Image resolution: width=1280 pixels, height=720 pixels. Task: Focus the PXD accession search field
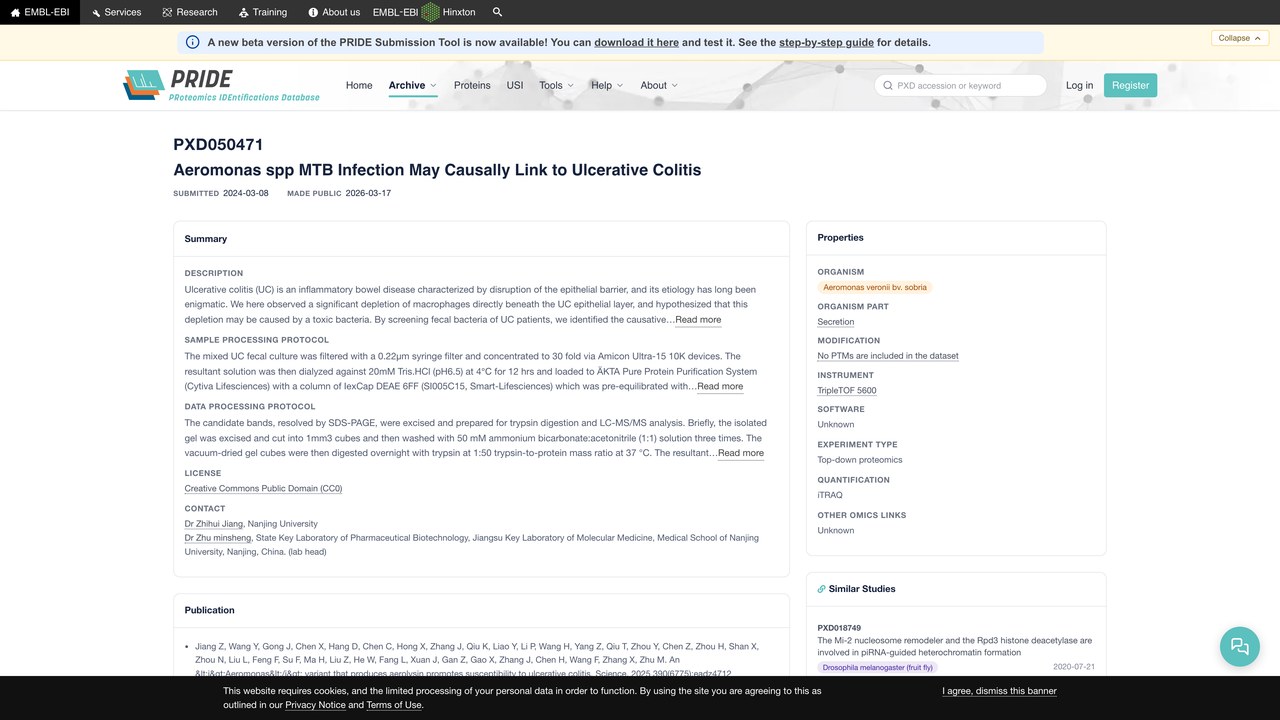pyautogui.click(x=960, y=86)
